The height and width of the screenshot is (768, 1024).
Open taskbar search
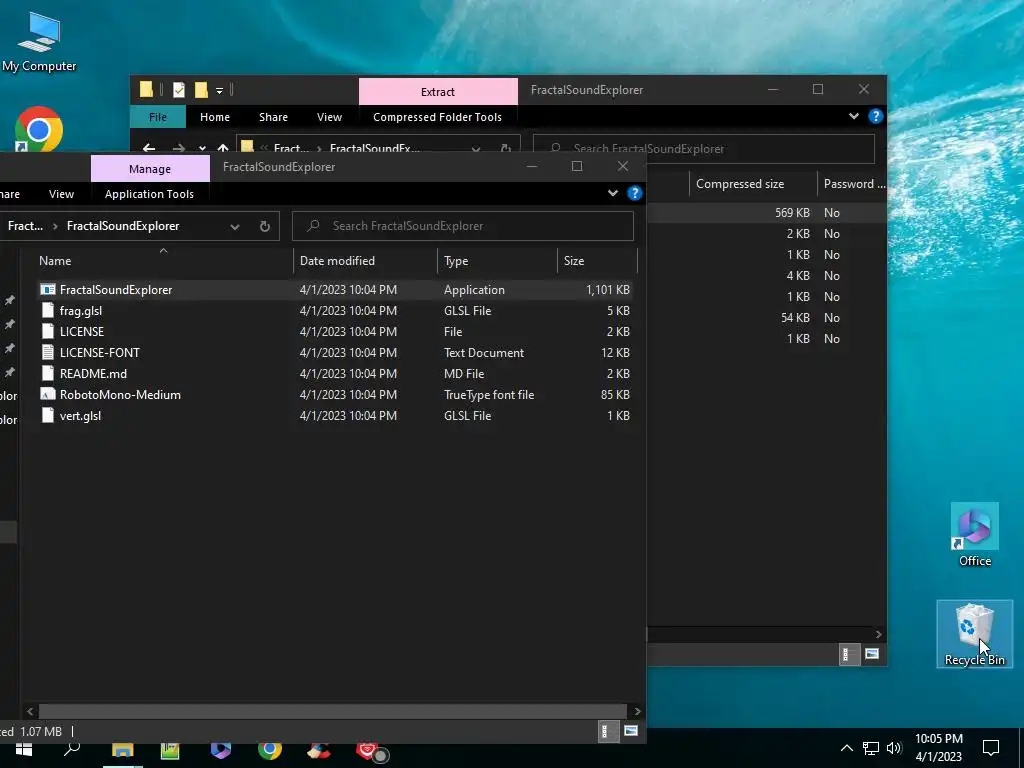[72, 749]
